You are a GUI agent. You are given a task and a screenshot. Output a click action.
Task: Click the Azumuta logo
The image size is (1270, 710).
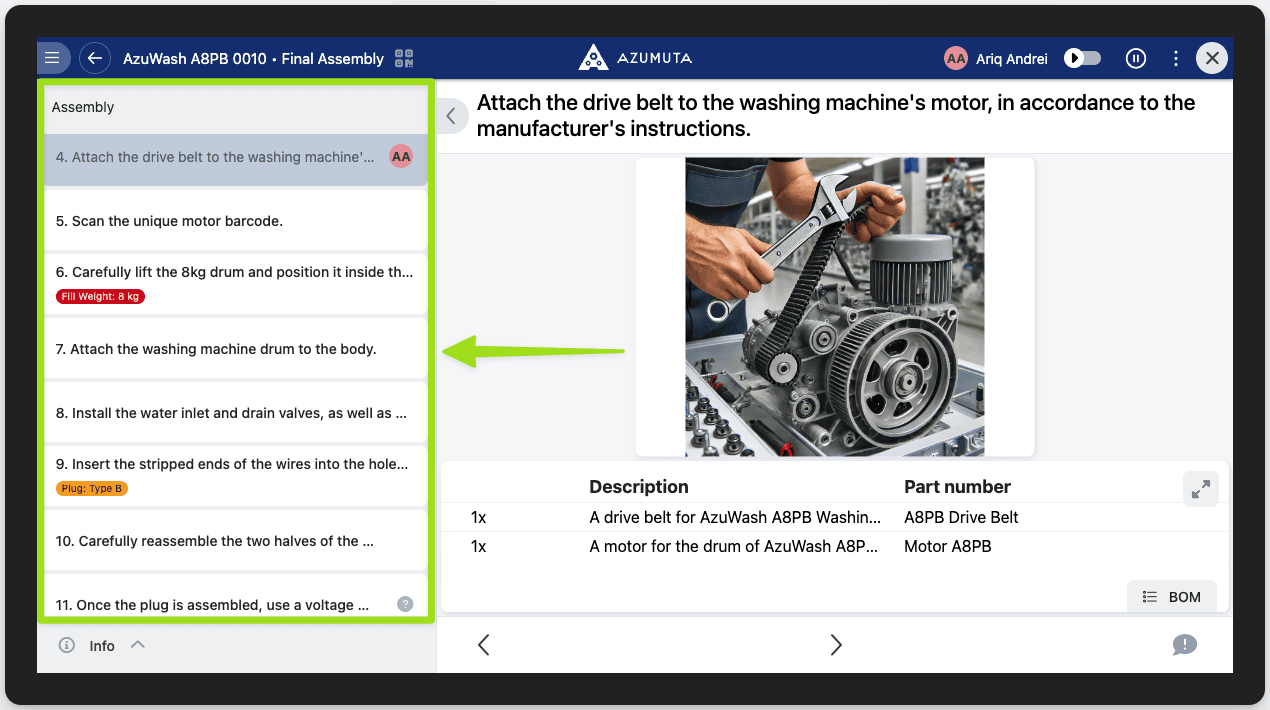click(x=635, y=58)
